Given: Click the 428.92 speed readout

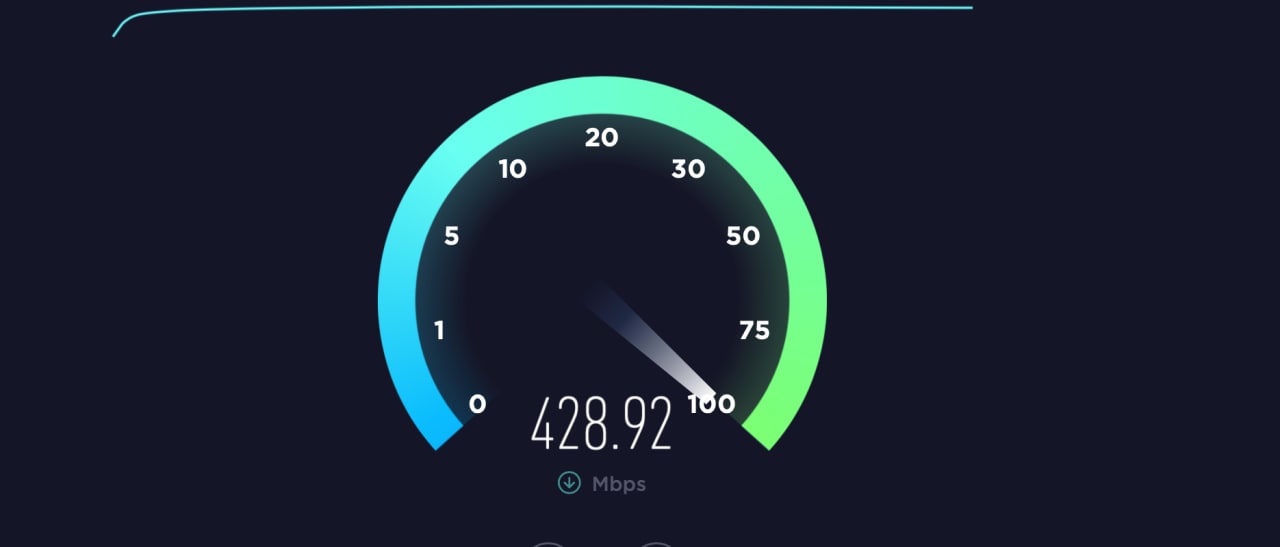Looking at the screenshot, I should click(x=601, y=423).
